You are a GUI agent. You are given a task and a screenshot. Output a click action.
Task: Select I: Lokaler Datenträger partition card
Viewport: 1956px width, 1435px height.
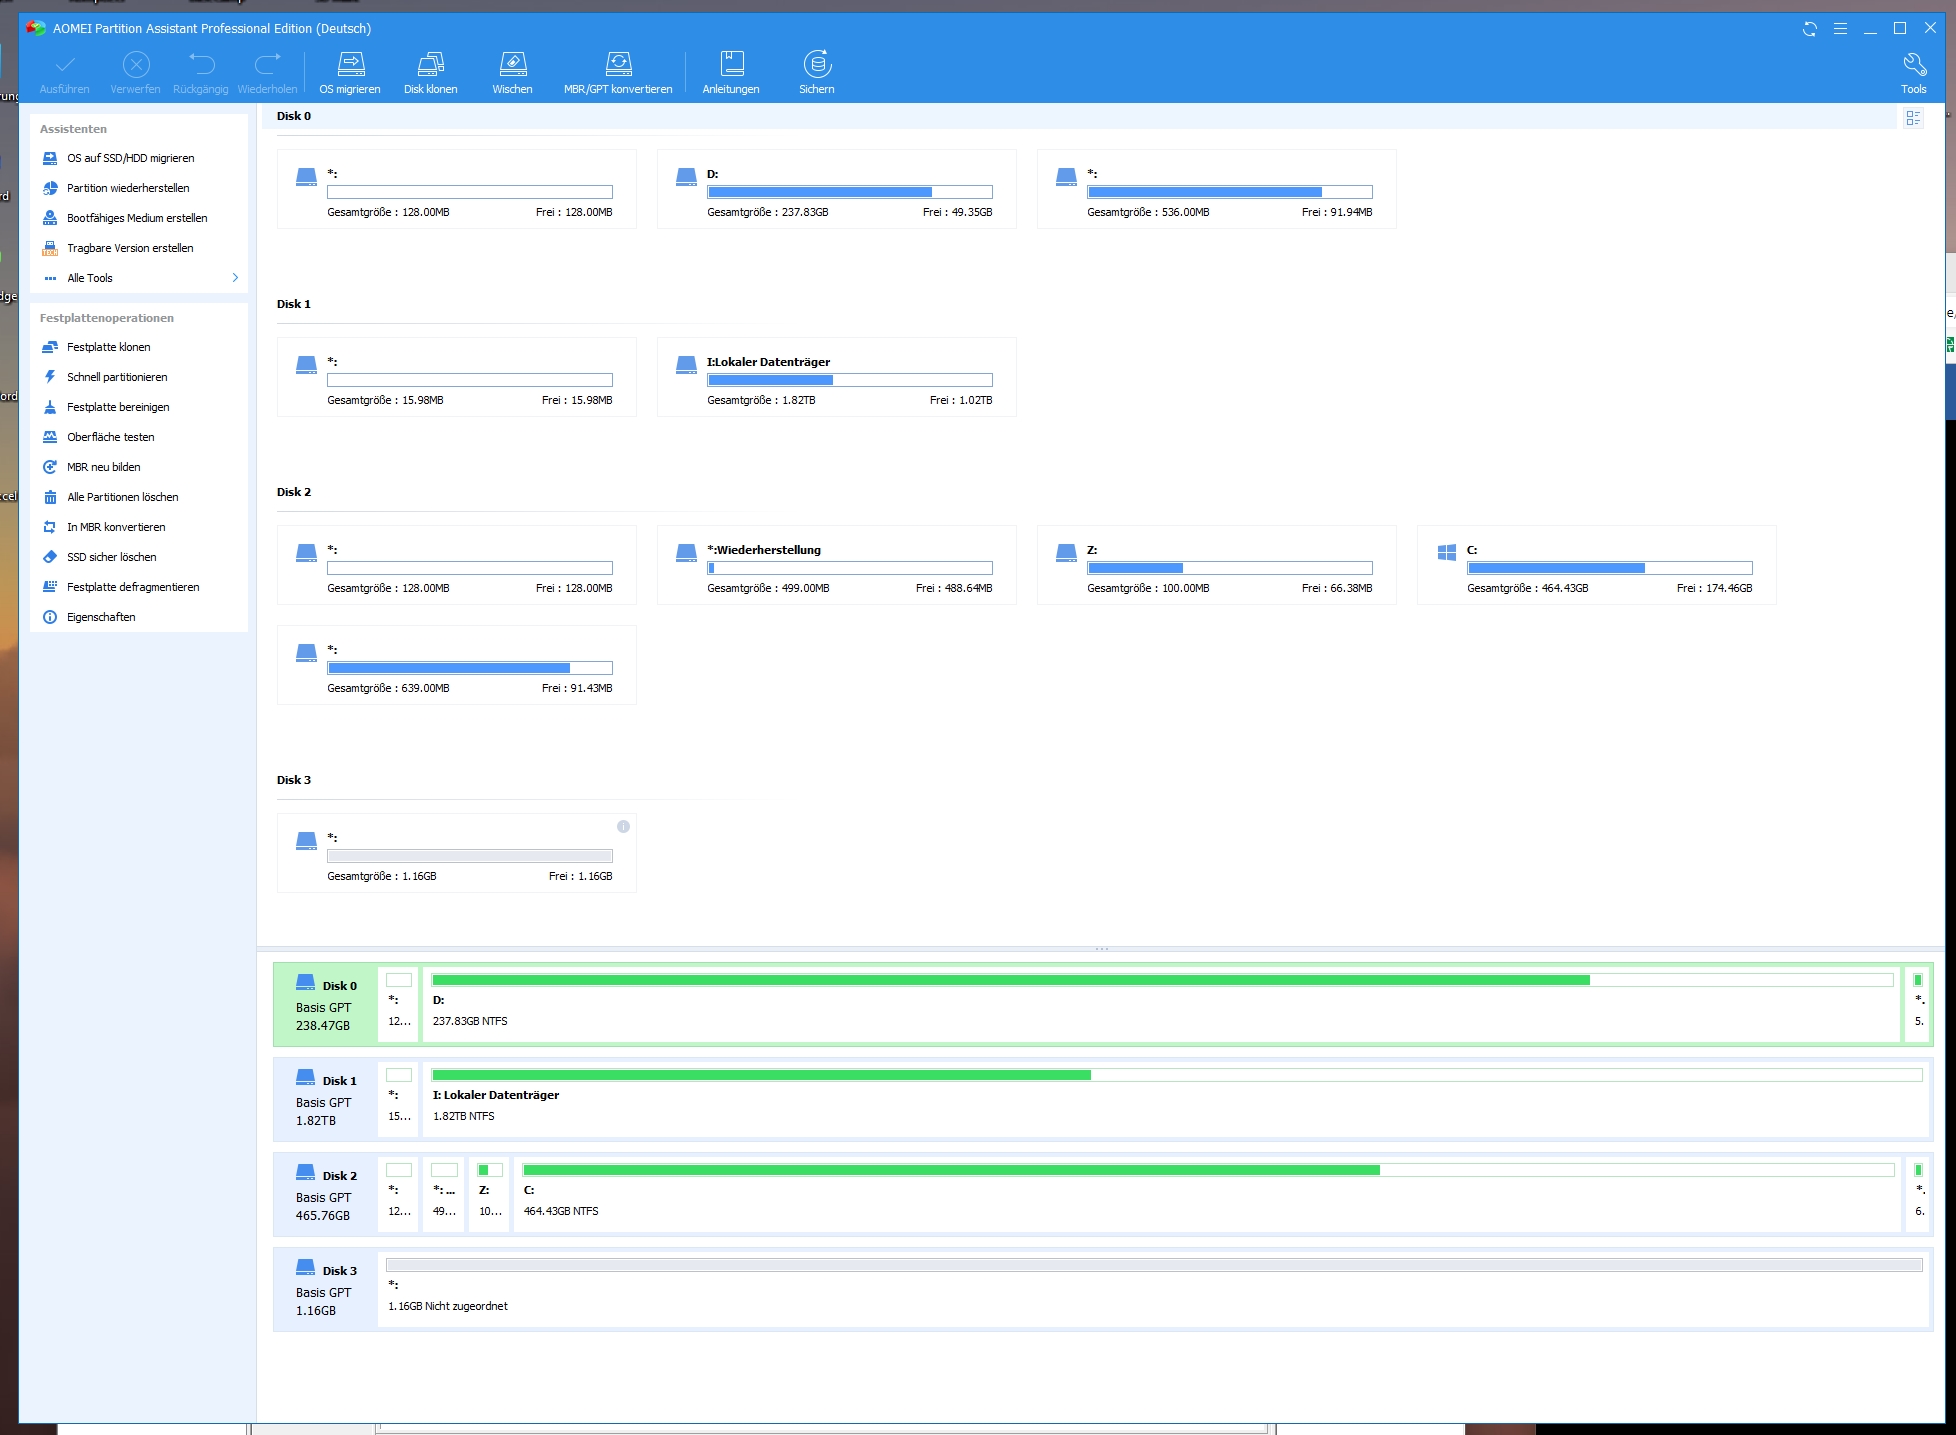click(836, 378)
